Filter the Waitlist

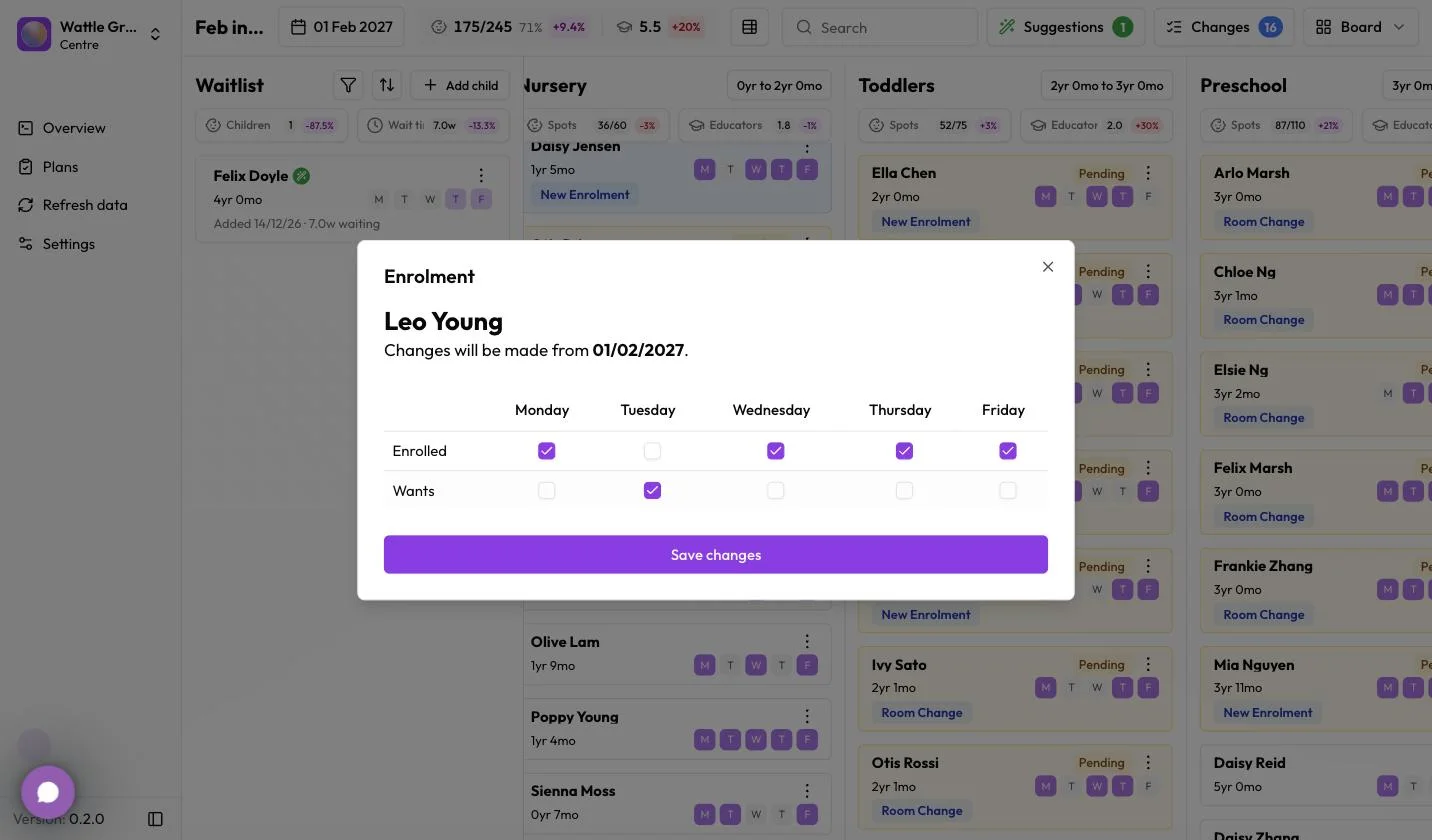(348, 85)
